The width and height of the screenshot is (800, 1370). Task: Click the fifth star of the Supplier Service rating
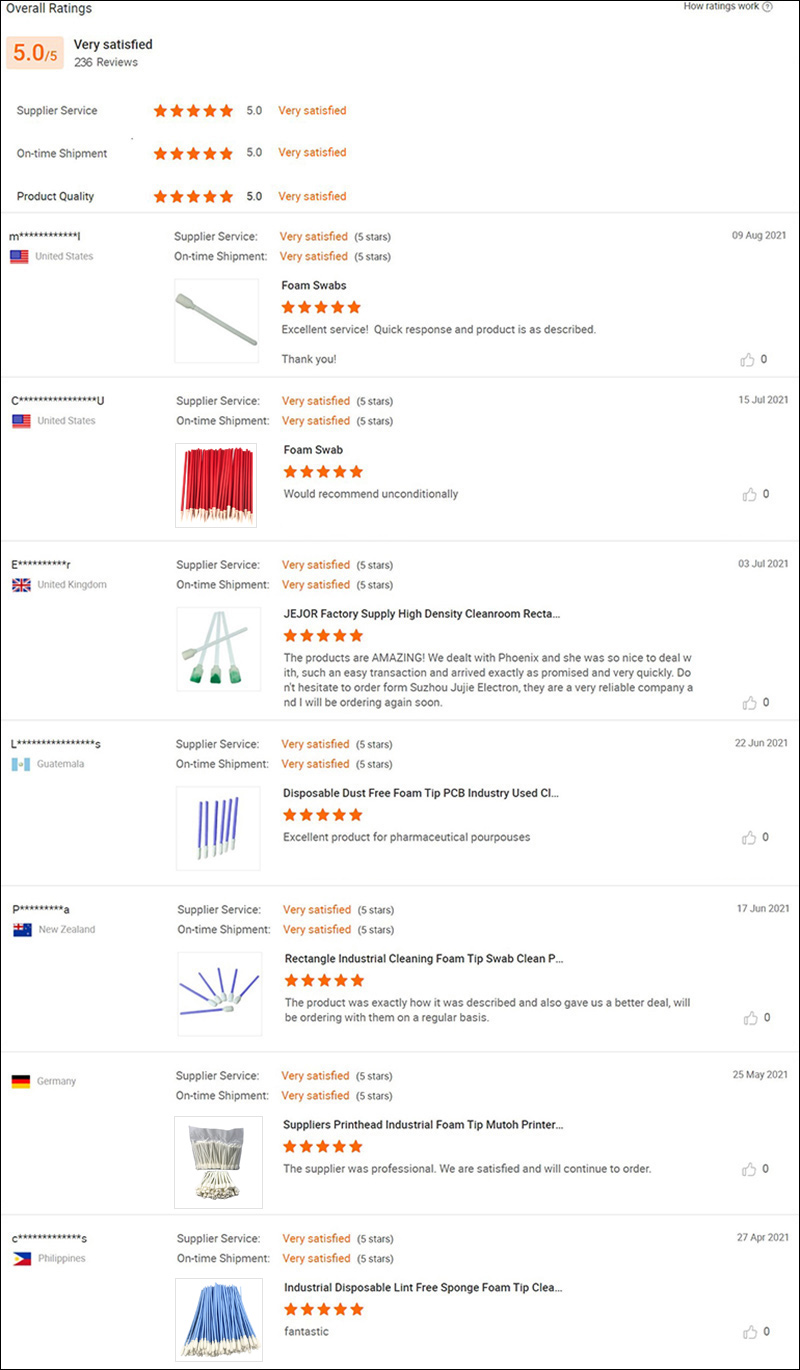point(226,111)
